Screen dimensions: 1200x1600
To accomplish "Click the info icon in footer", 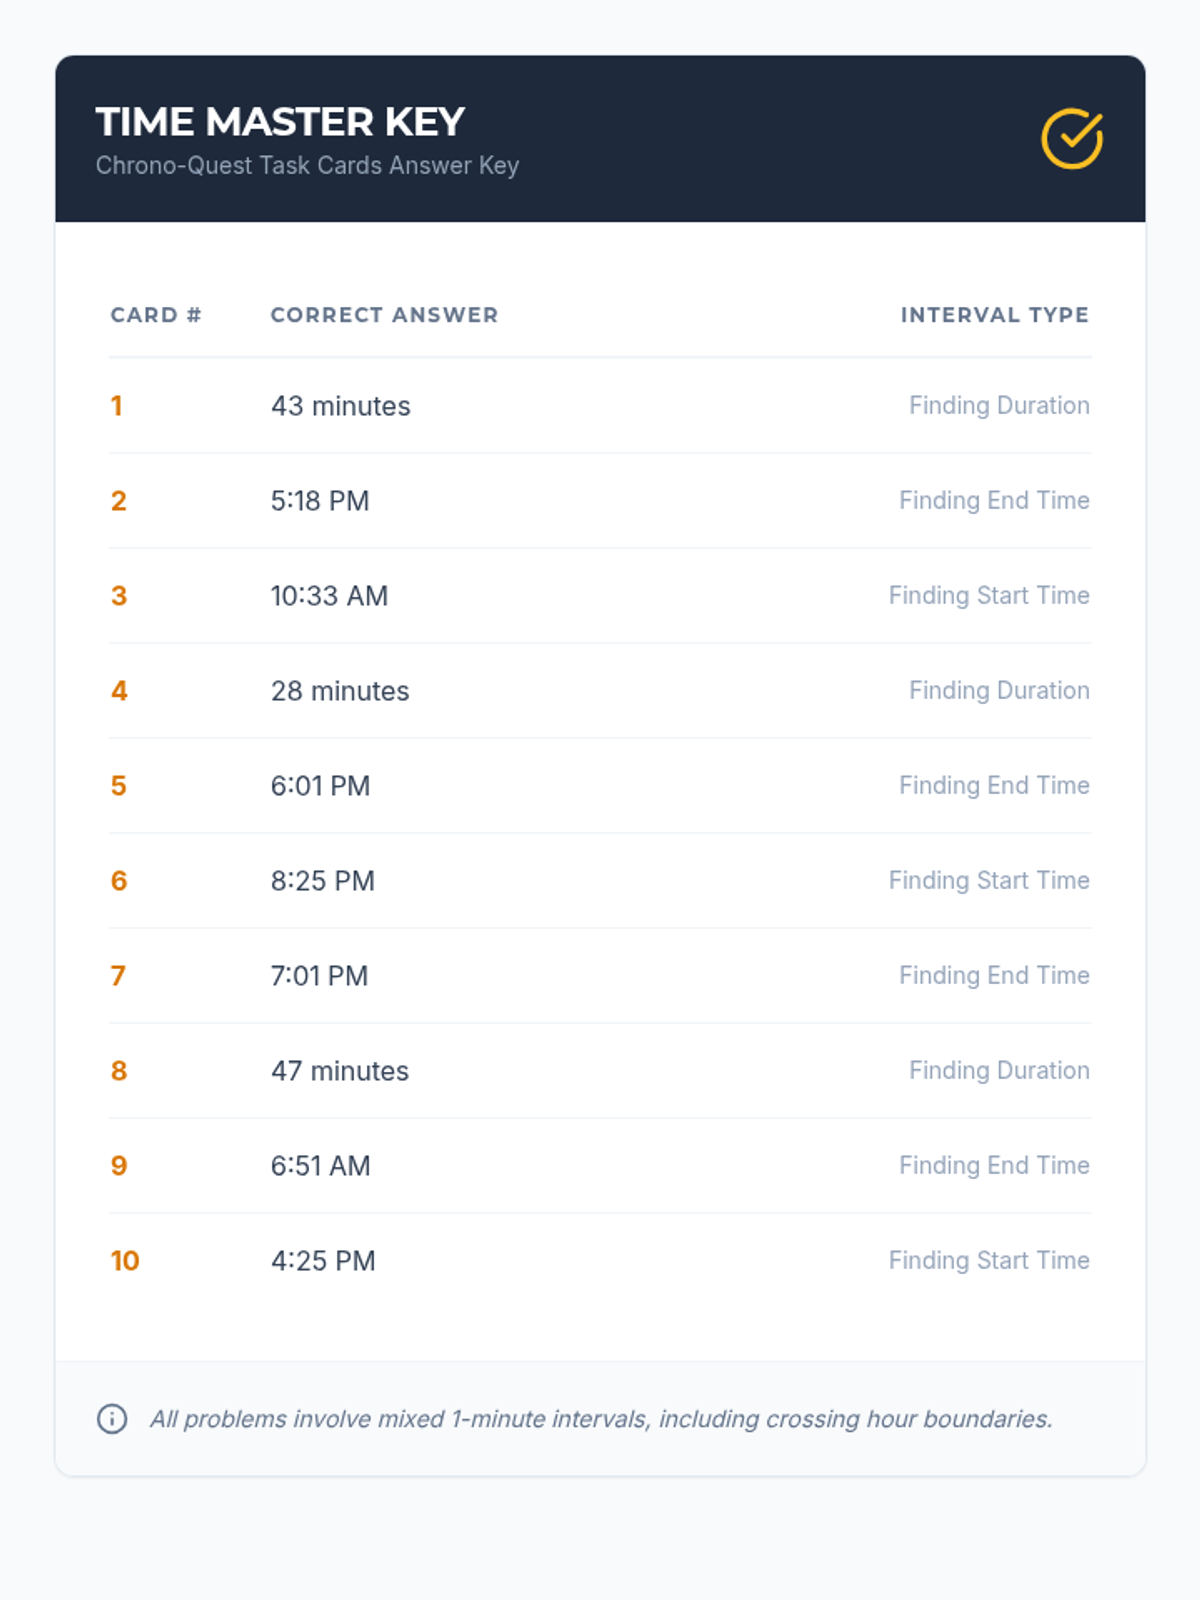I will pos(112,1418).
